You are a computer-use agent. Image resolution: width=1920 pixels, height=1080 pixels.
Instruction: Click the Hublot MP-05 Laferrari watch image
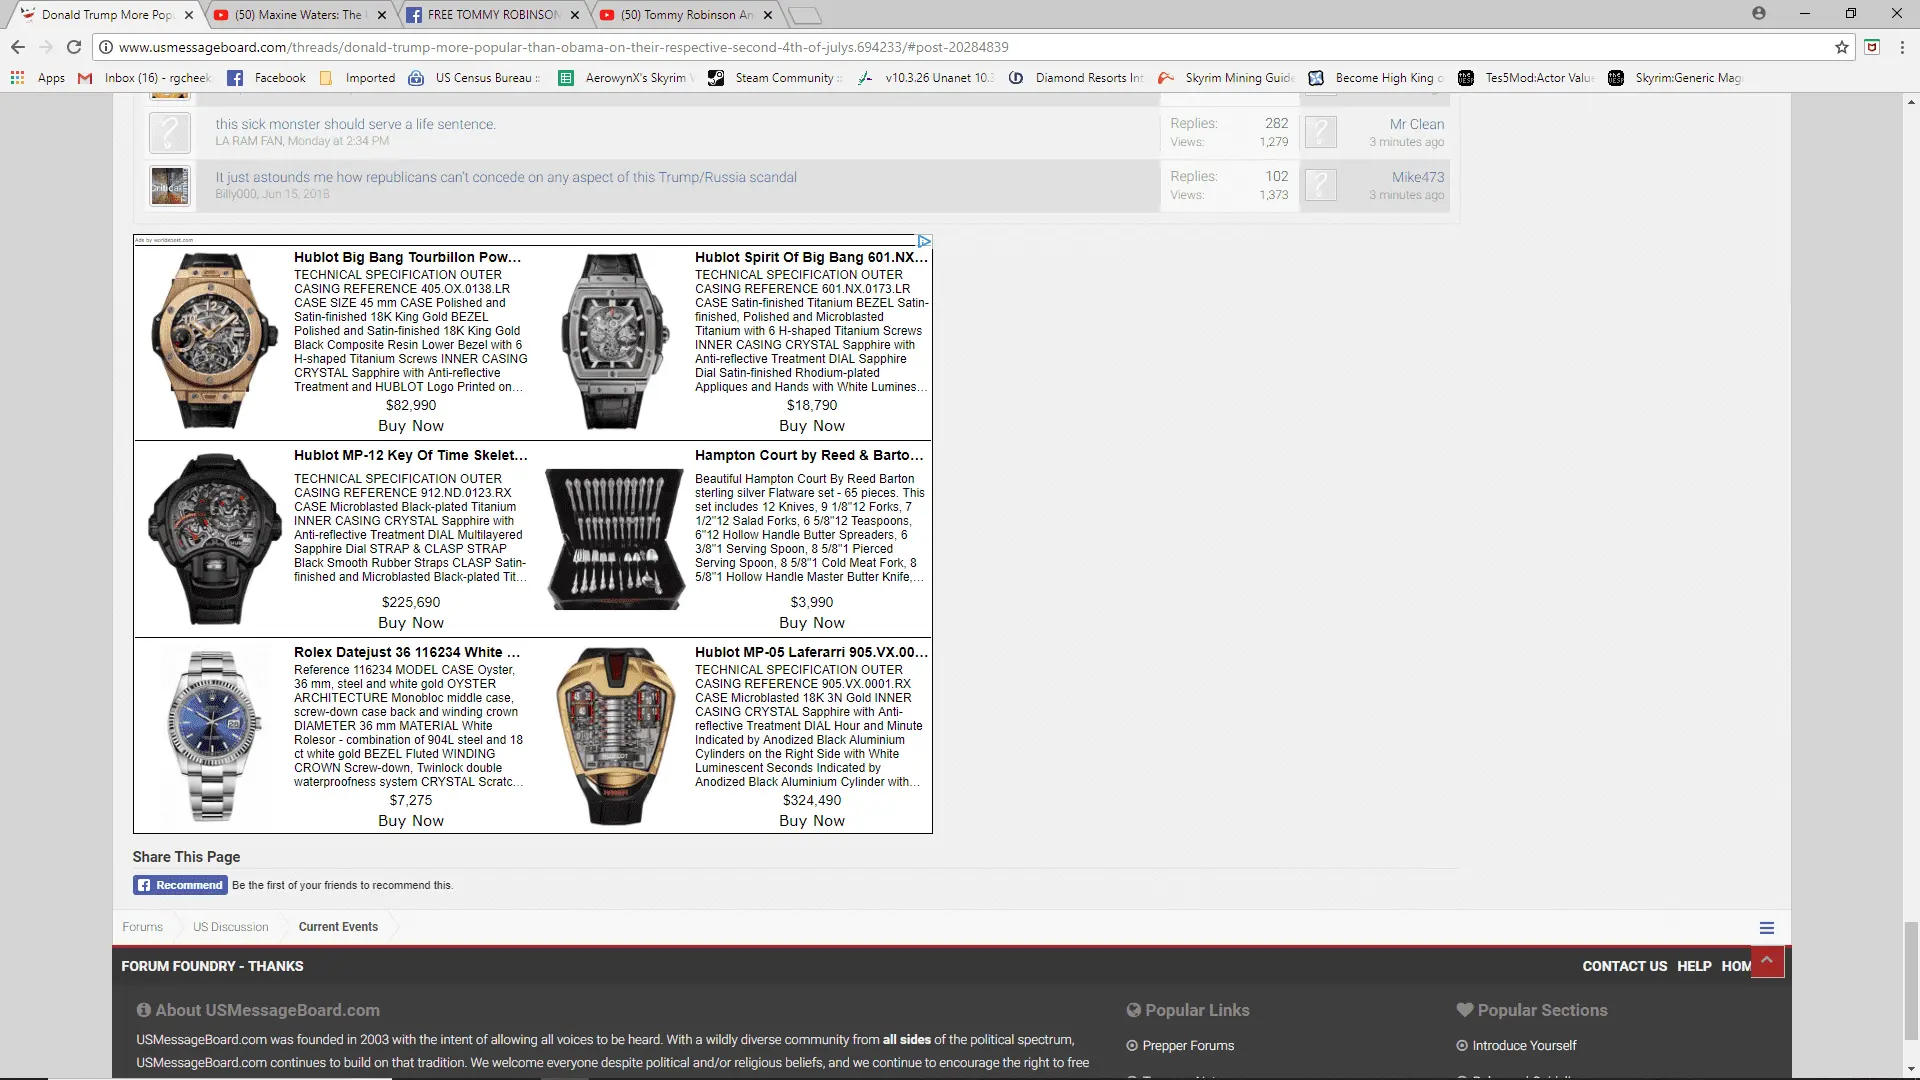(x=615, y=736)
